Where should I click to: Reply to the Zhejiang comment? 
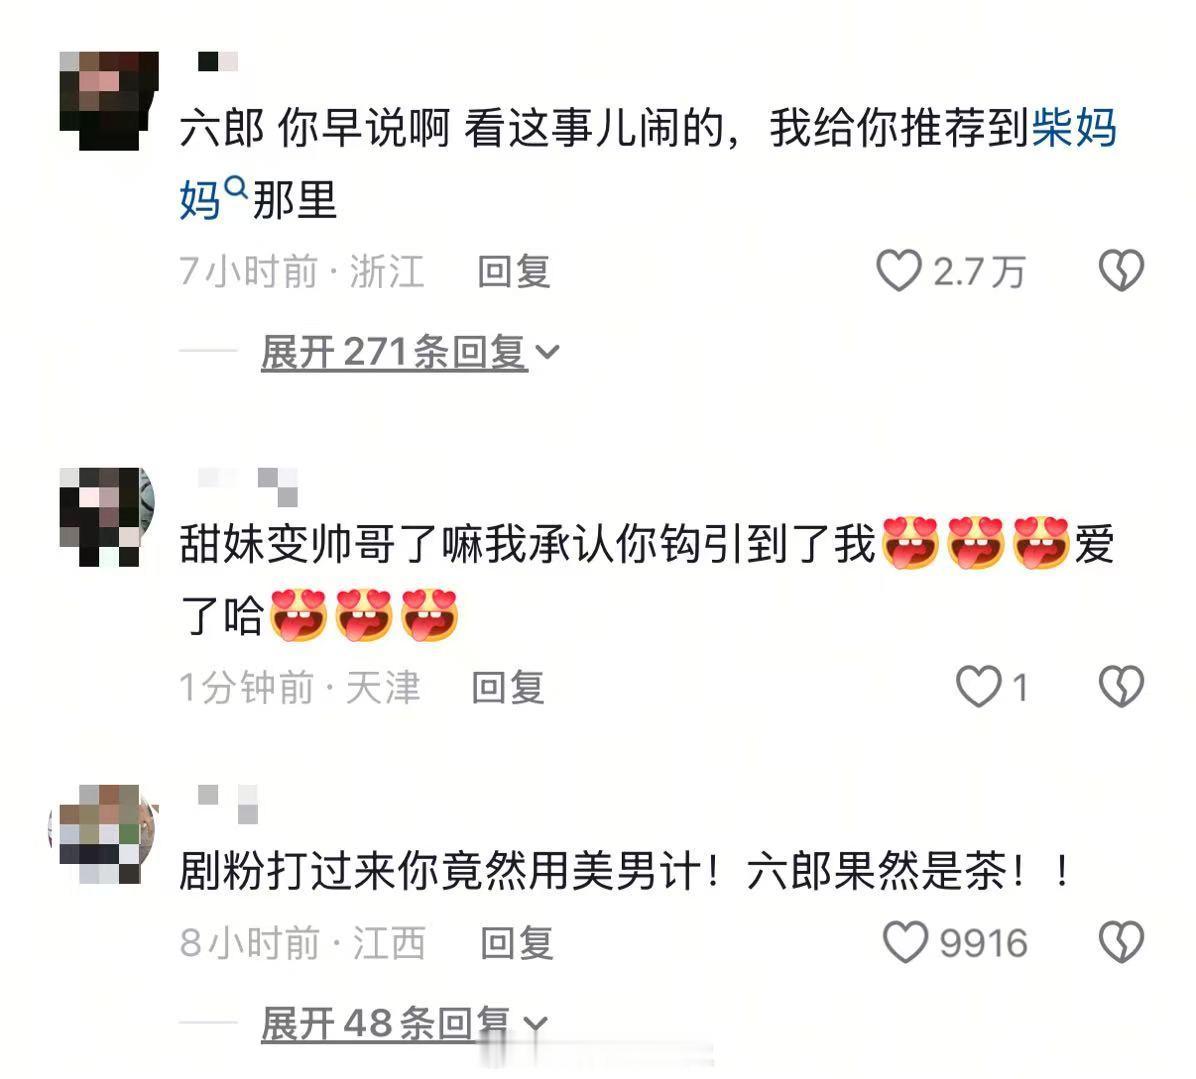pyautogui.click(x=514, y=271)
